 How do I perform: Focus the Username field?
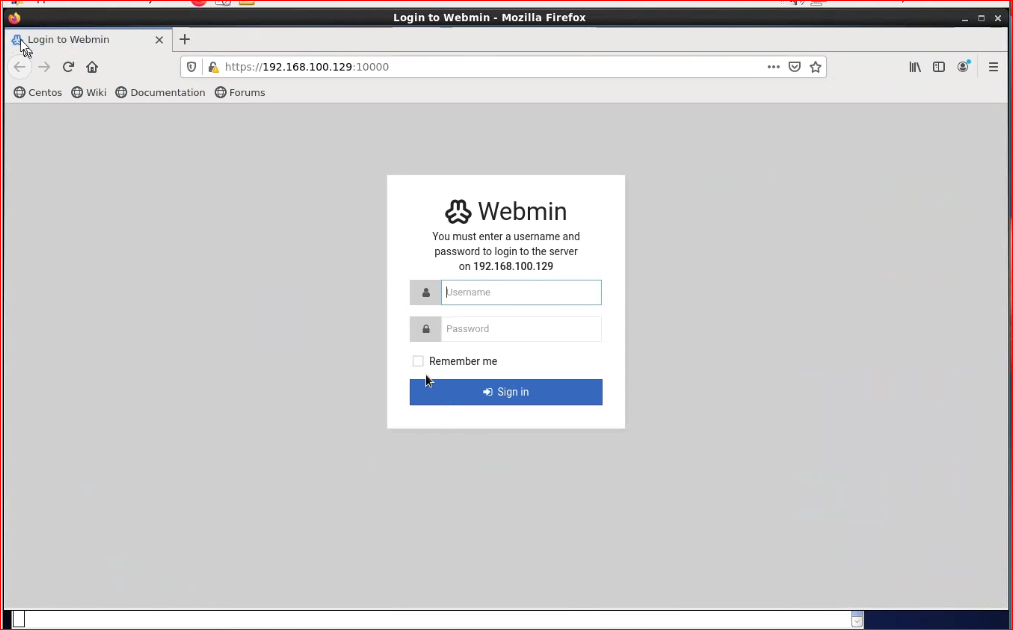point(521,292)
